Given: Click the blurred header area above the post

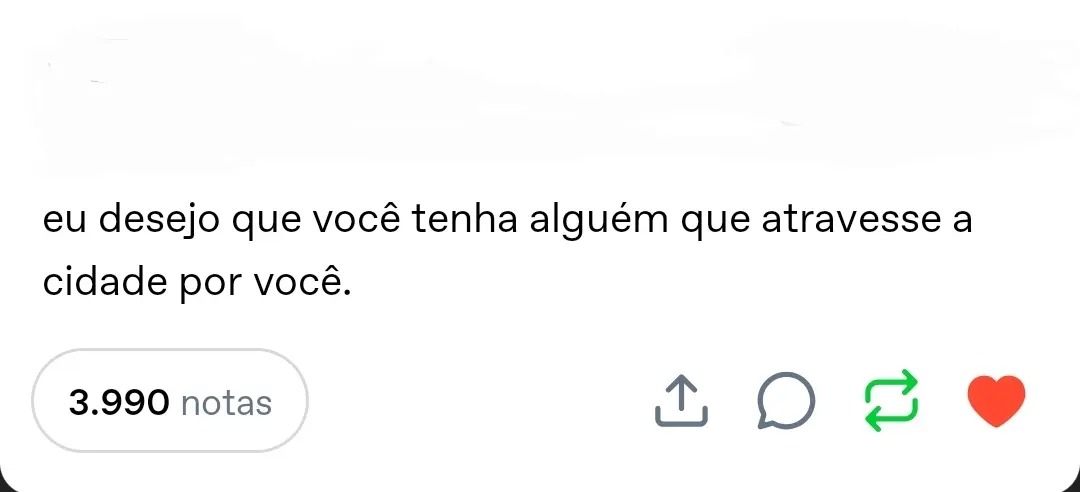Looking at the screenshot, I should 540,100.
